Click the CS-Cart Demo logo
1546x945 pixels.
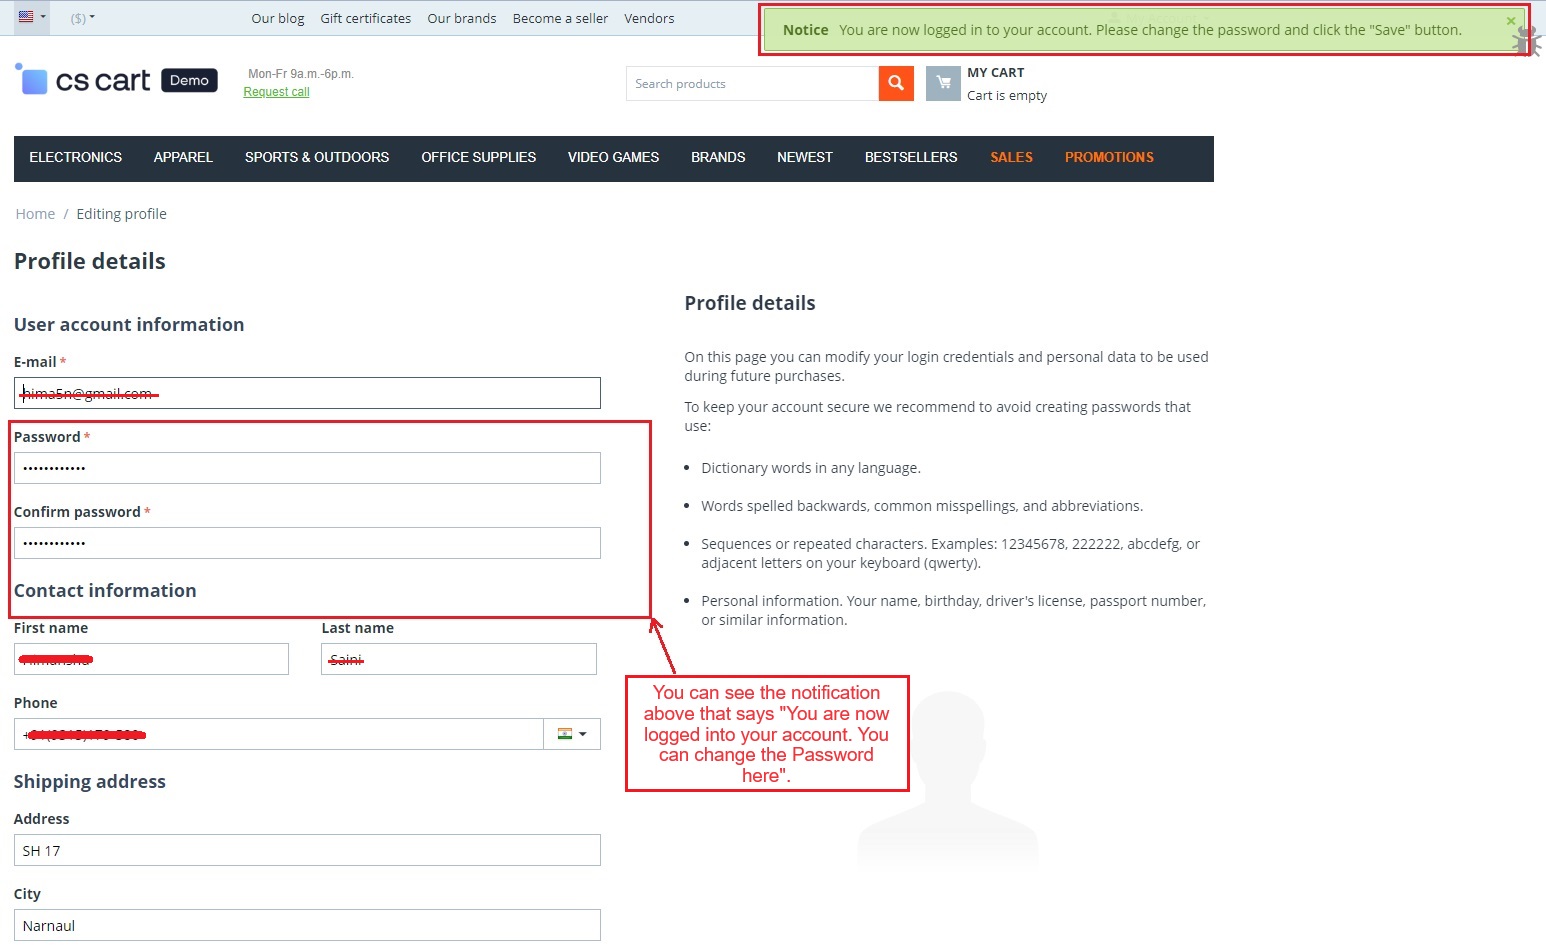click(x=116, y=80)
